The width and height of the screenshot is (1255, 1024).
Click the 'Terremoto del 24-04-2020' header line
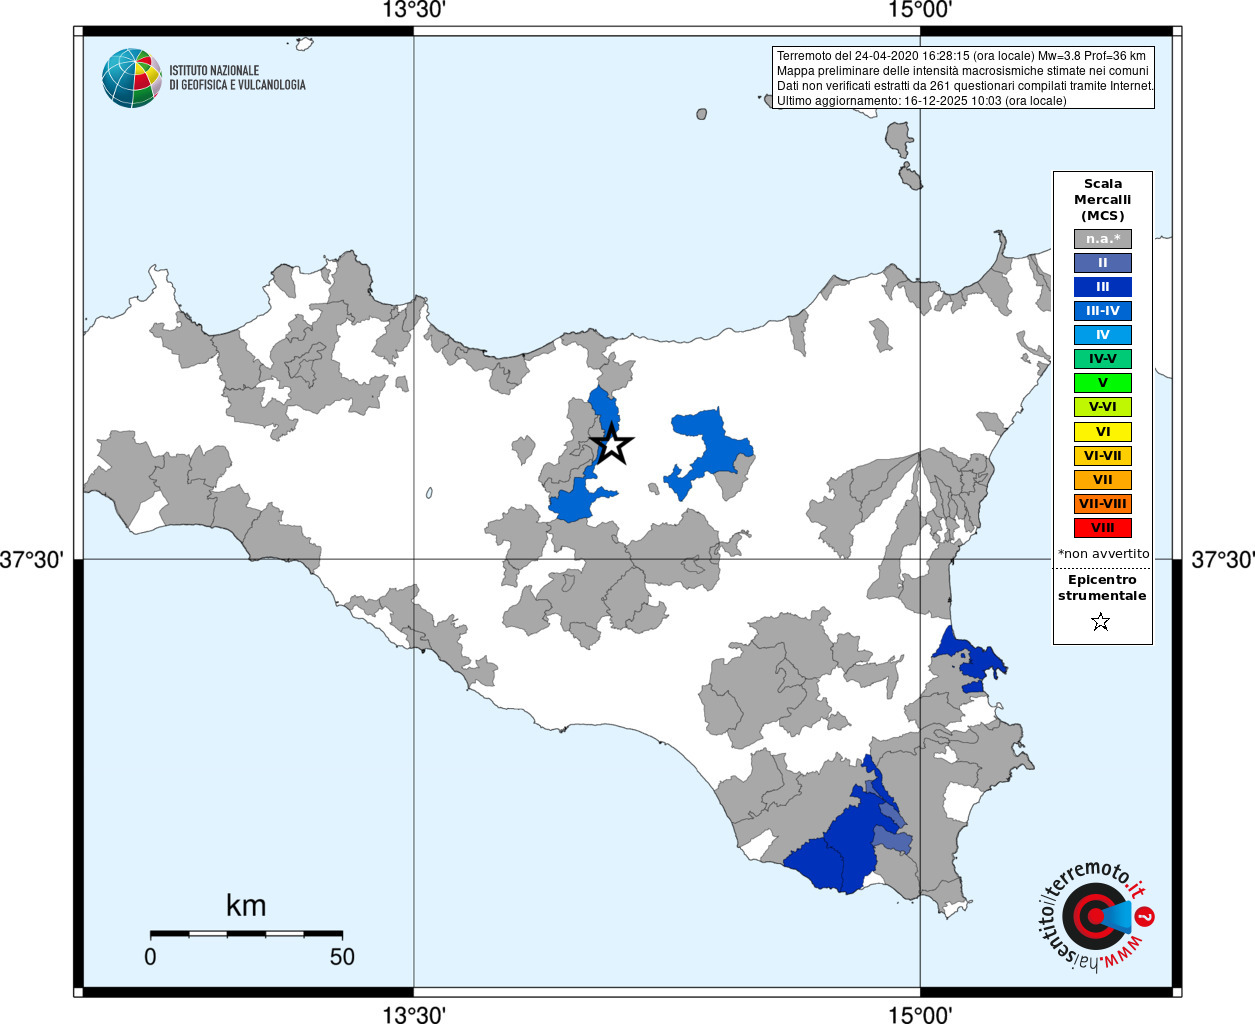point(961,56)
